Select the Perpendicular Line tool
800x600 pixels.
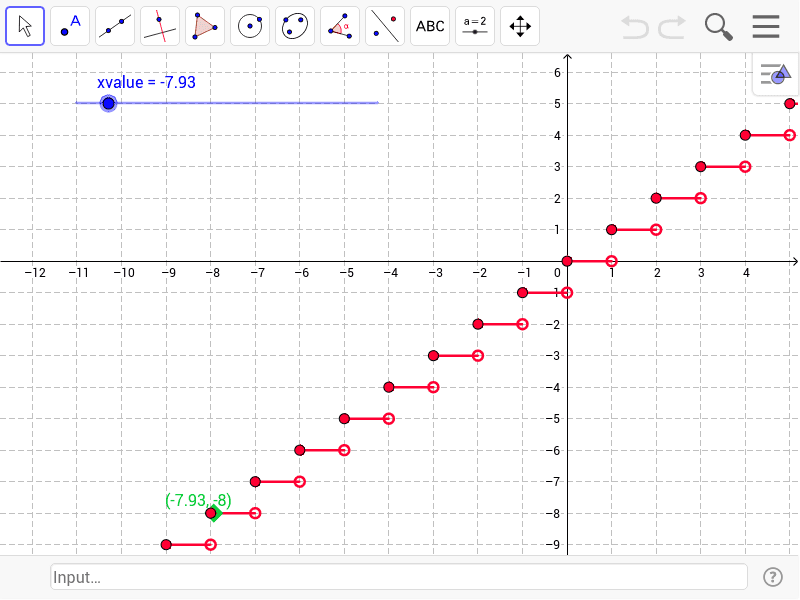[160, 26]
